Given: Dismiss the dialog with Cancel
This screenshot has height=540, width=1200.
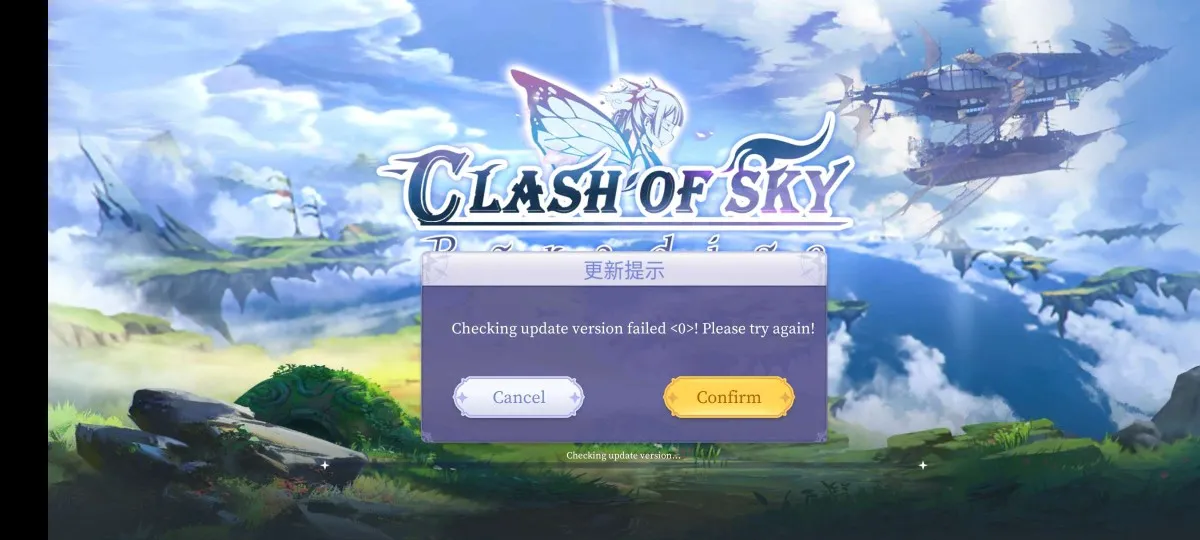Looking at the screenshot, I should tap(519, 397).
